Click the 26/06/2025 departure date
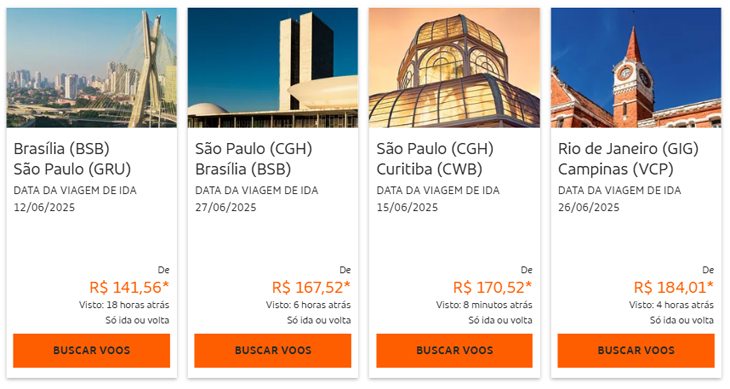This screenshot has height=389, width=730. pyautogui.click(x=589, y=207)
